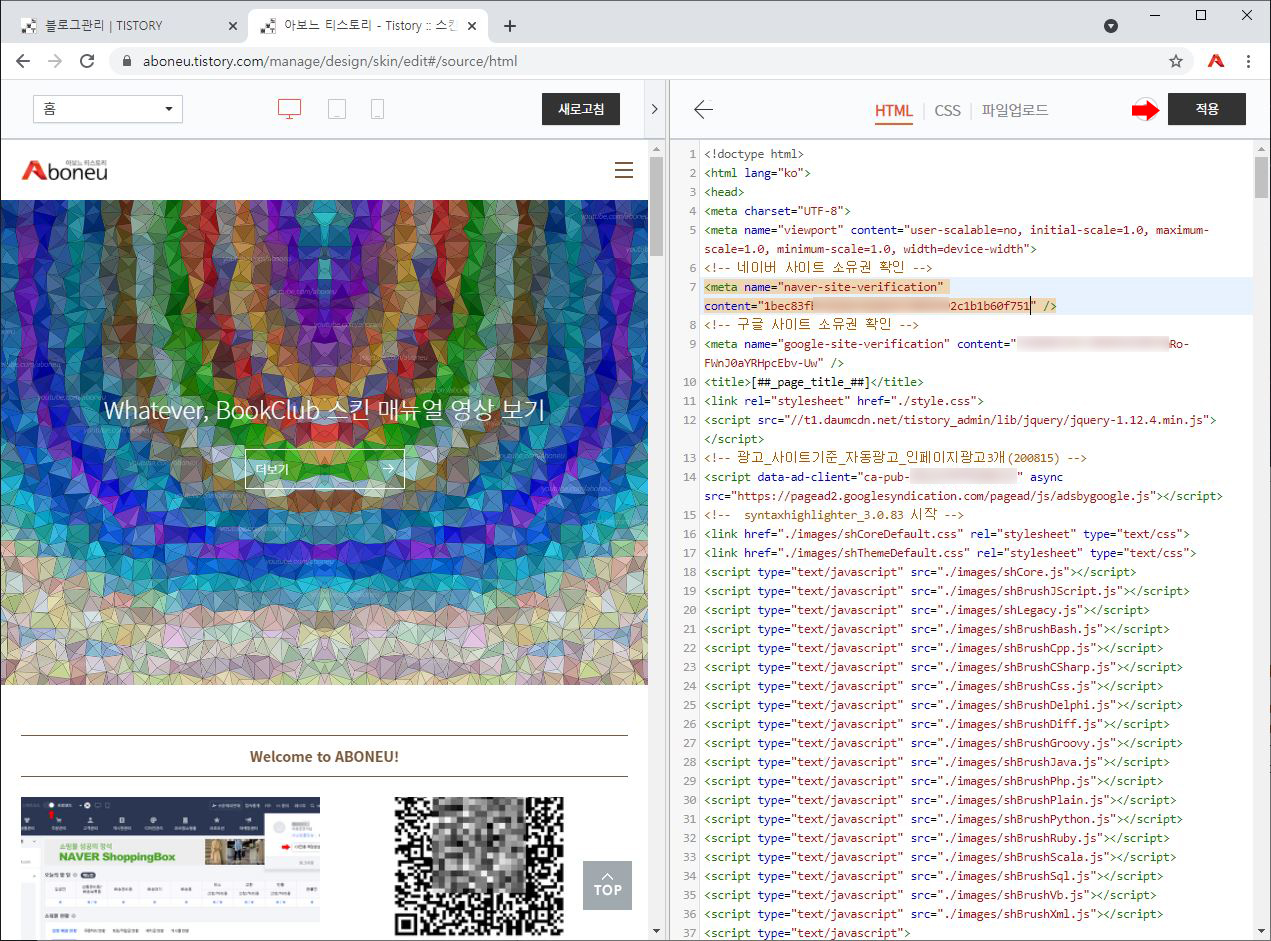Click the 새로고침 refresh button
1271x941 pixels.
581,109
